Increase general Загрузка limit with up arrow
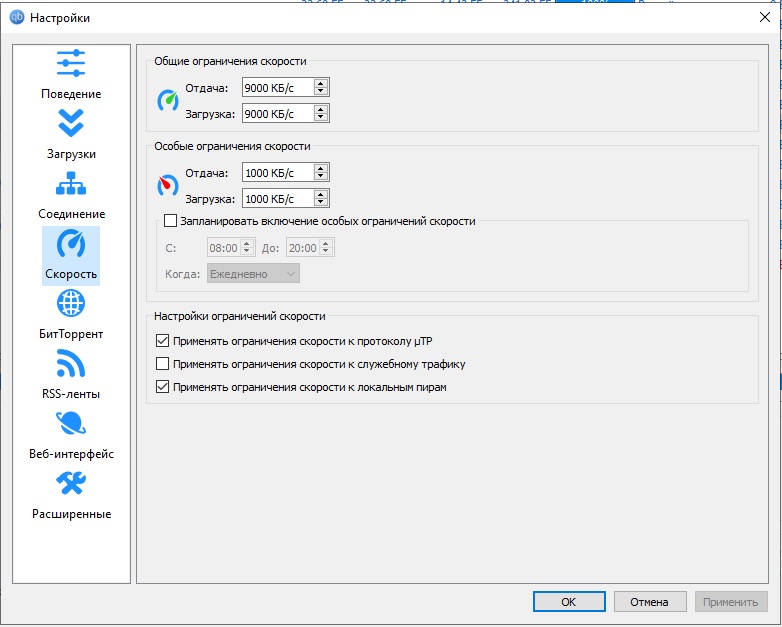 321,109
